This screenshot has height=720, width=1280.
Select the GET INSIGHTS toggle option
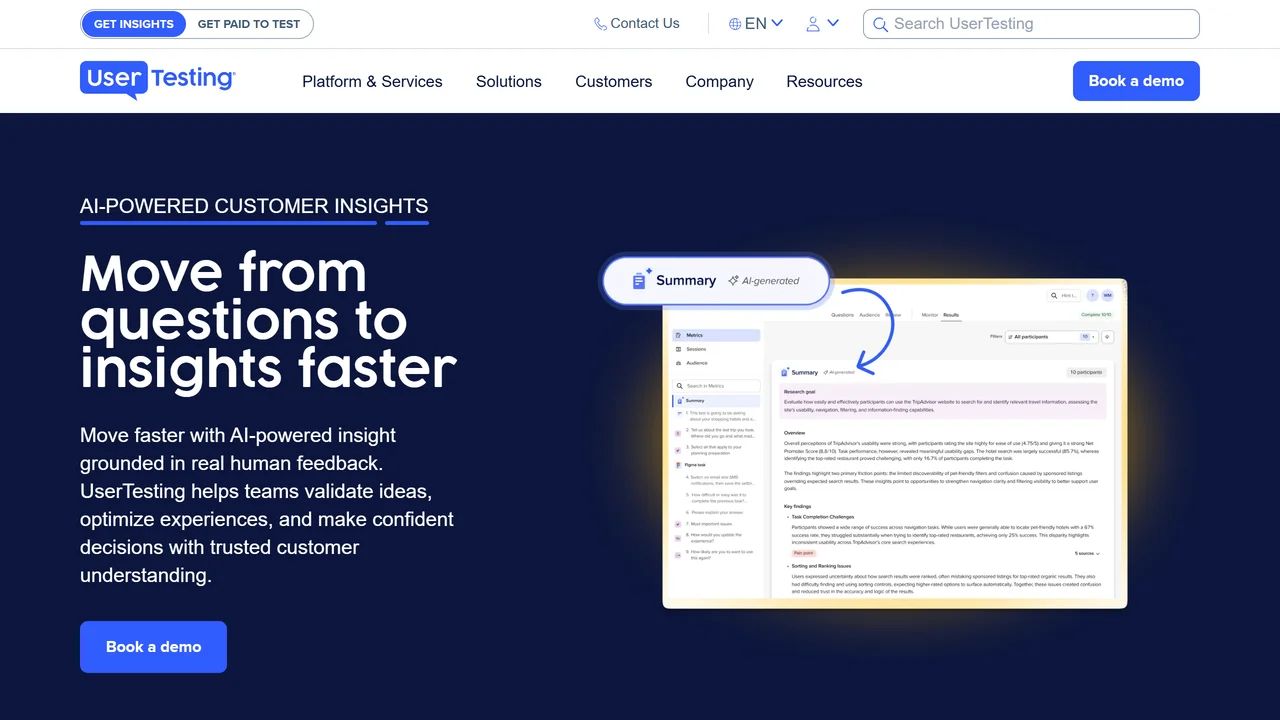134,24
